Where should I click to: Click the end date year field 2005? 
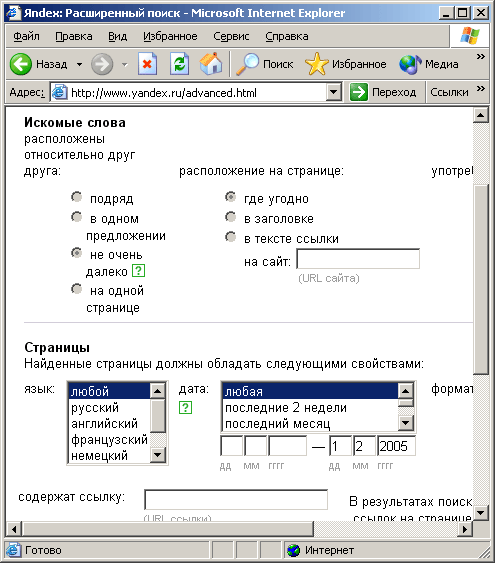(x=396, y=446)
